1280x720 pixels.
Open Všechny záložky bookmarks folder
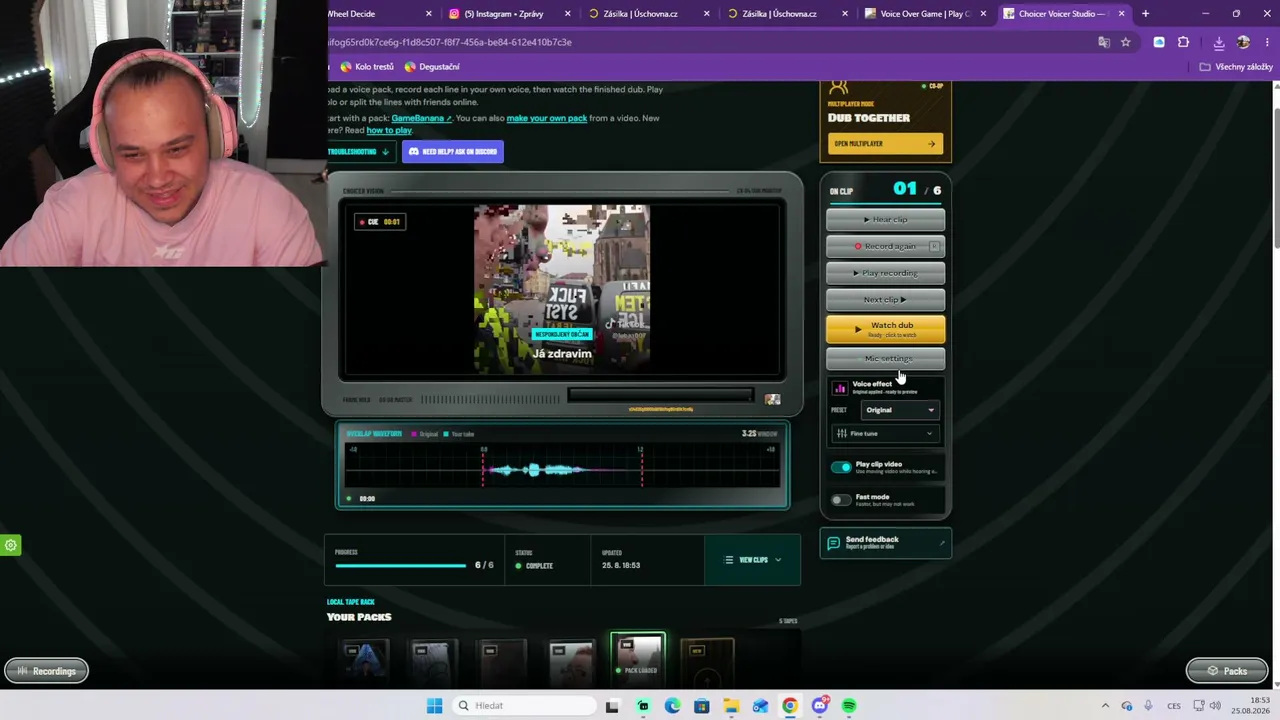(1236, 67)
